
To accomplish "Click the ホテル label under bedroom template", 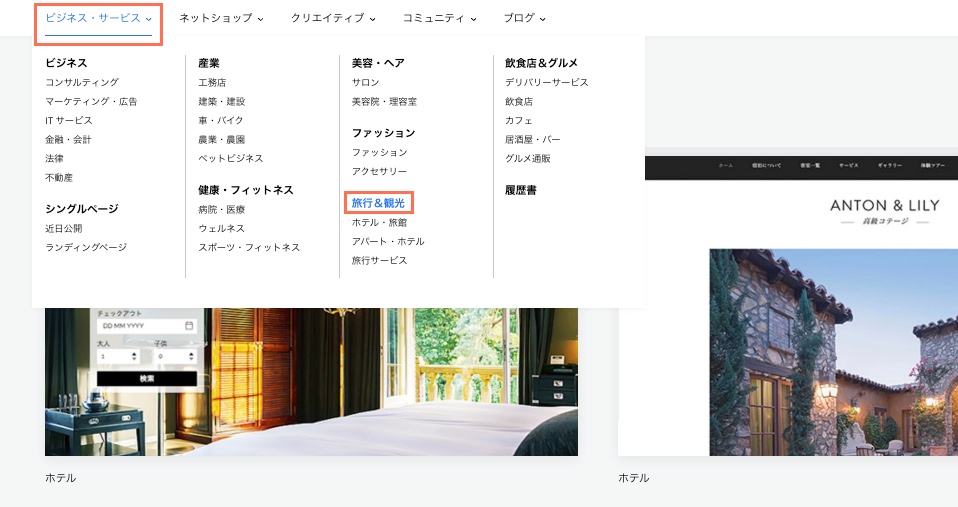I will (x=60, y=478).
